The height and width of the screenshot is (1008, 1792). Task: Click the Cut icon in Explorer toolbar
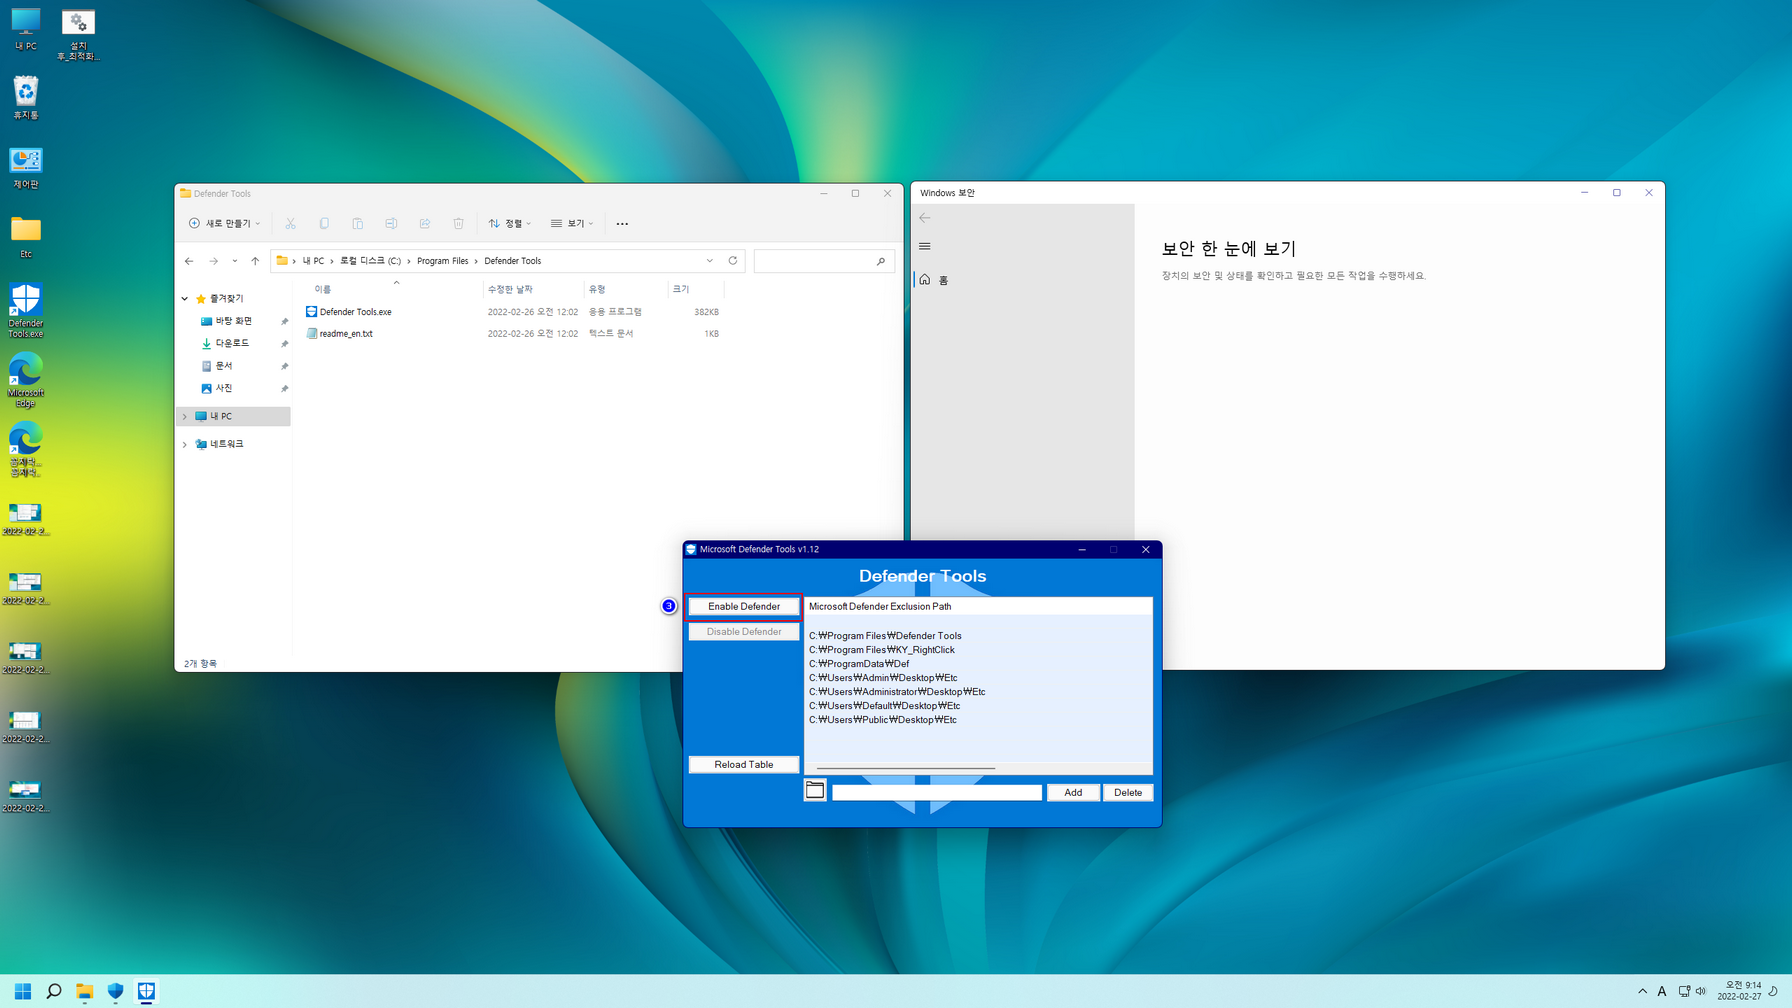pos(290,223)
